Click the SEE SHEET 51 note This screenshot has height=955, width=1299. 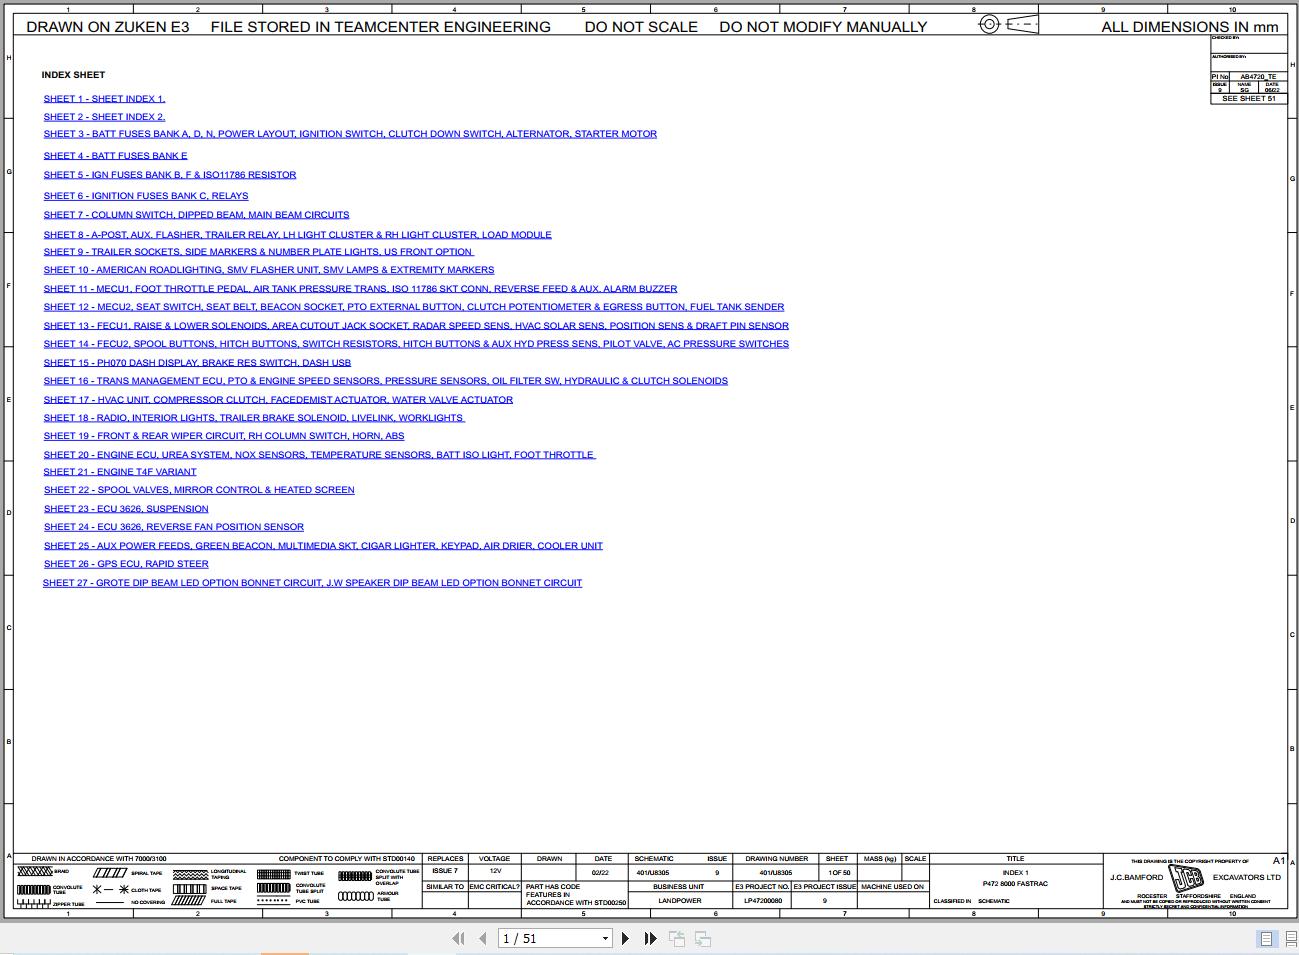point(1249,99)
